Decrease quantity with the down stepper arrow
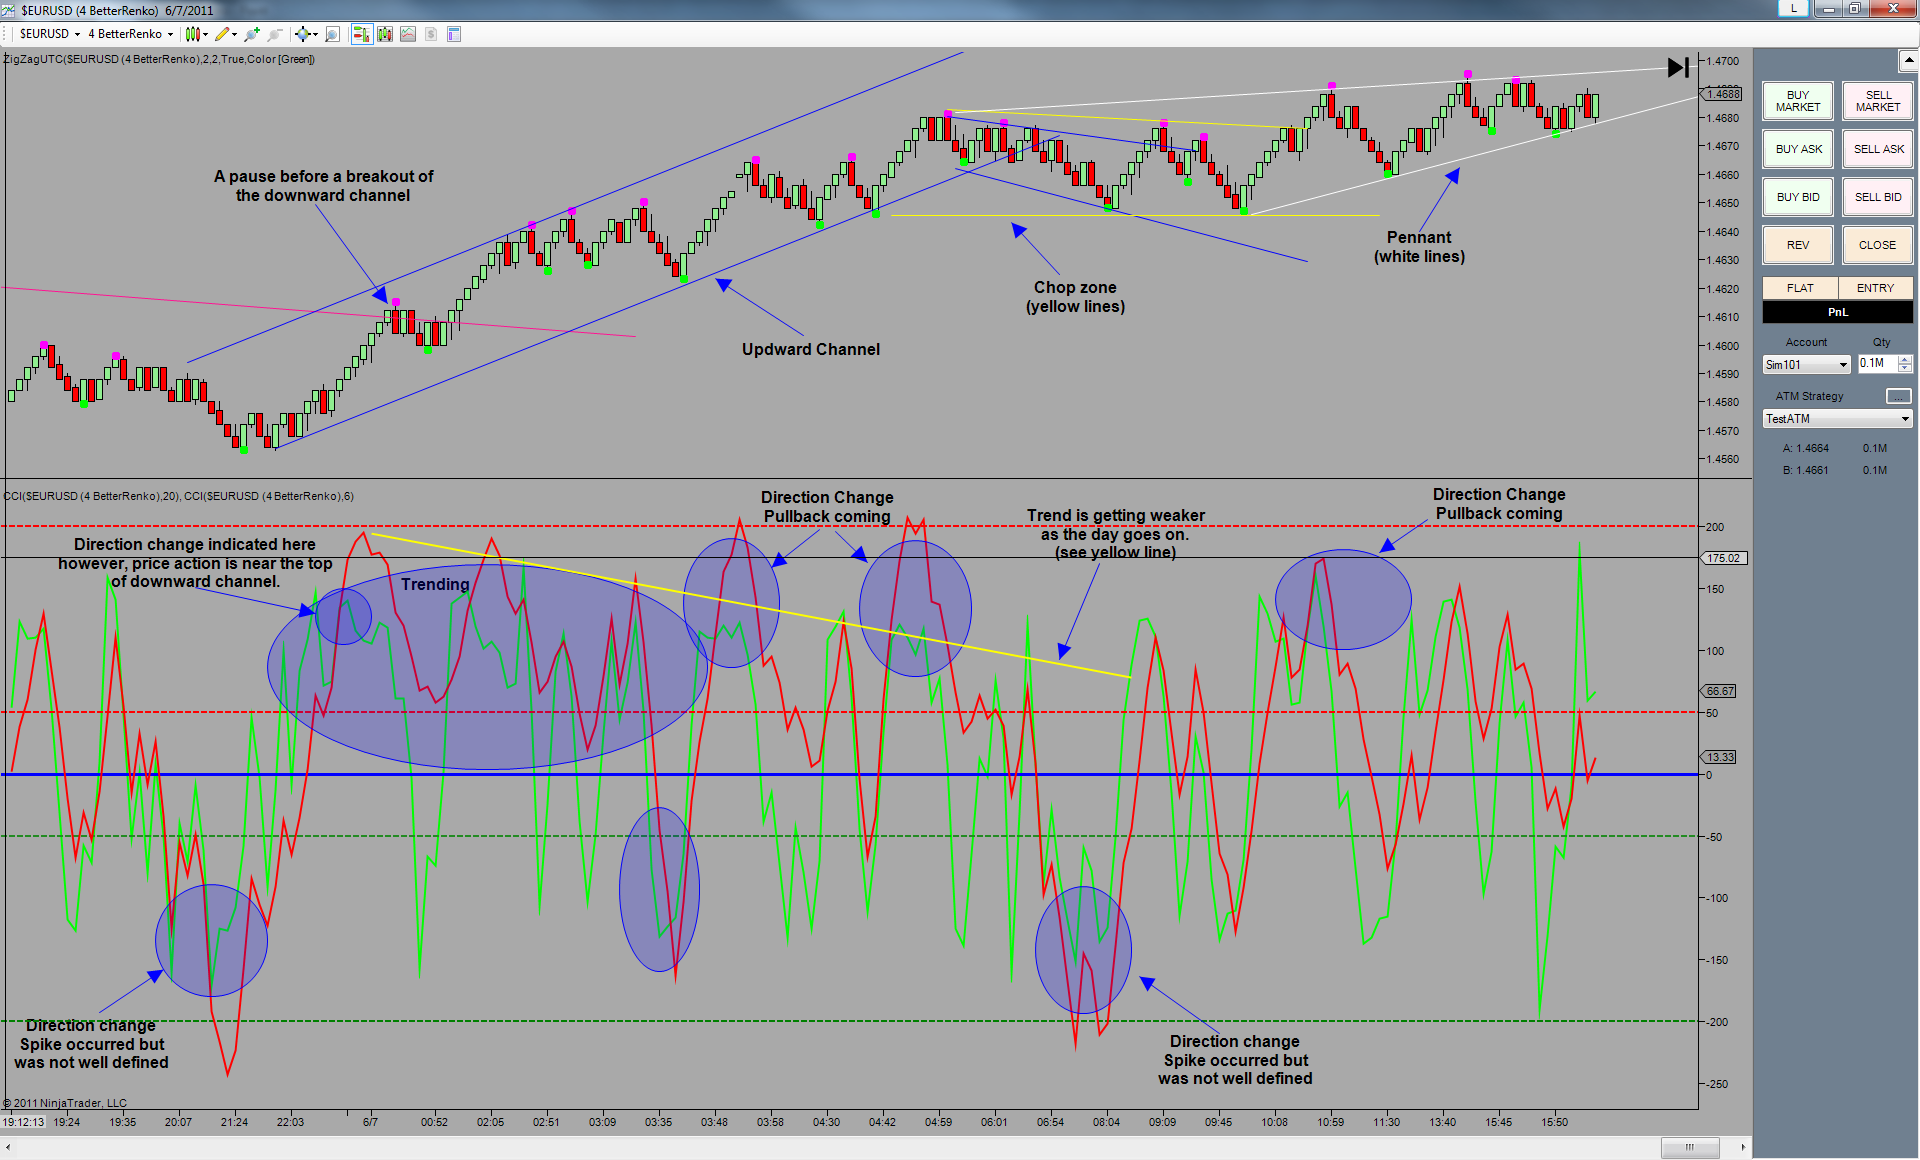Screen dimensions: 1920x1160 1905,368
